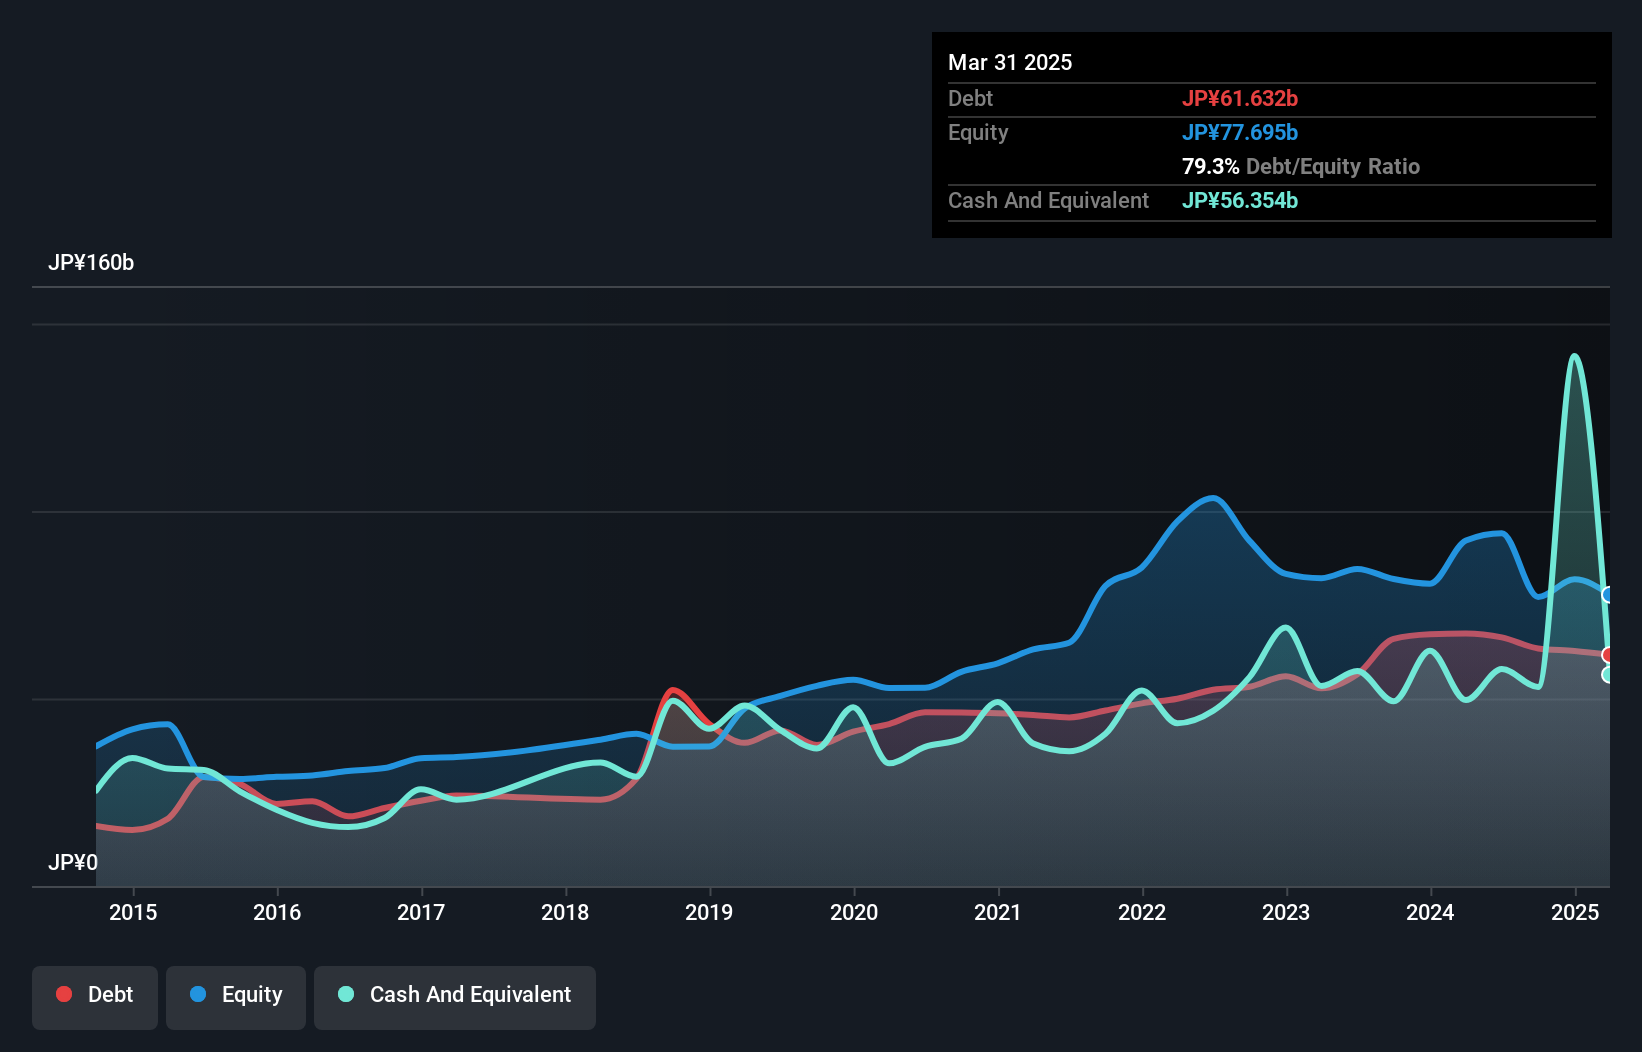Click the red Debt endpoint marker on chart

coord(1608,655)
